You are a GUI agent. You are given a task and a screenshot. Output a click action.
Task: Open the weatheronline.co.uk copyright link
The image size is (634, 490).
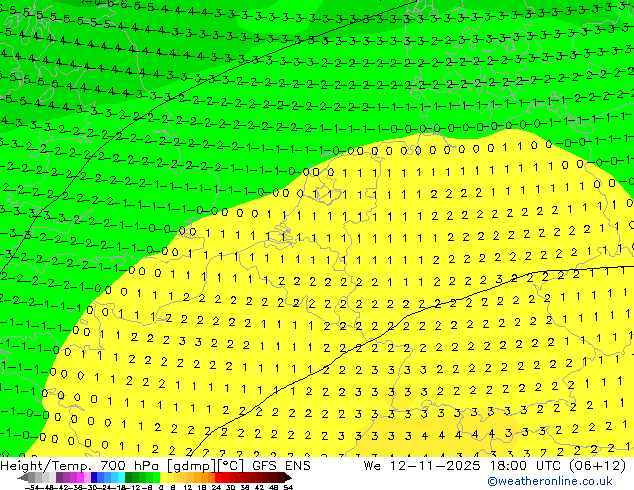pyautogui.click(x=550, y=481)
